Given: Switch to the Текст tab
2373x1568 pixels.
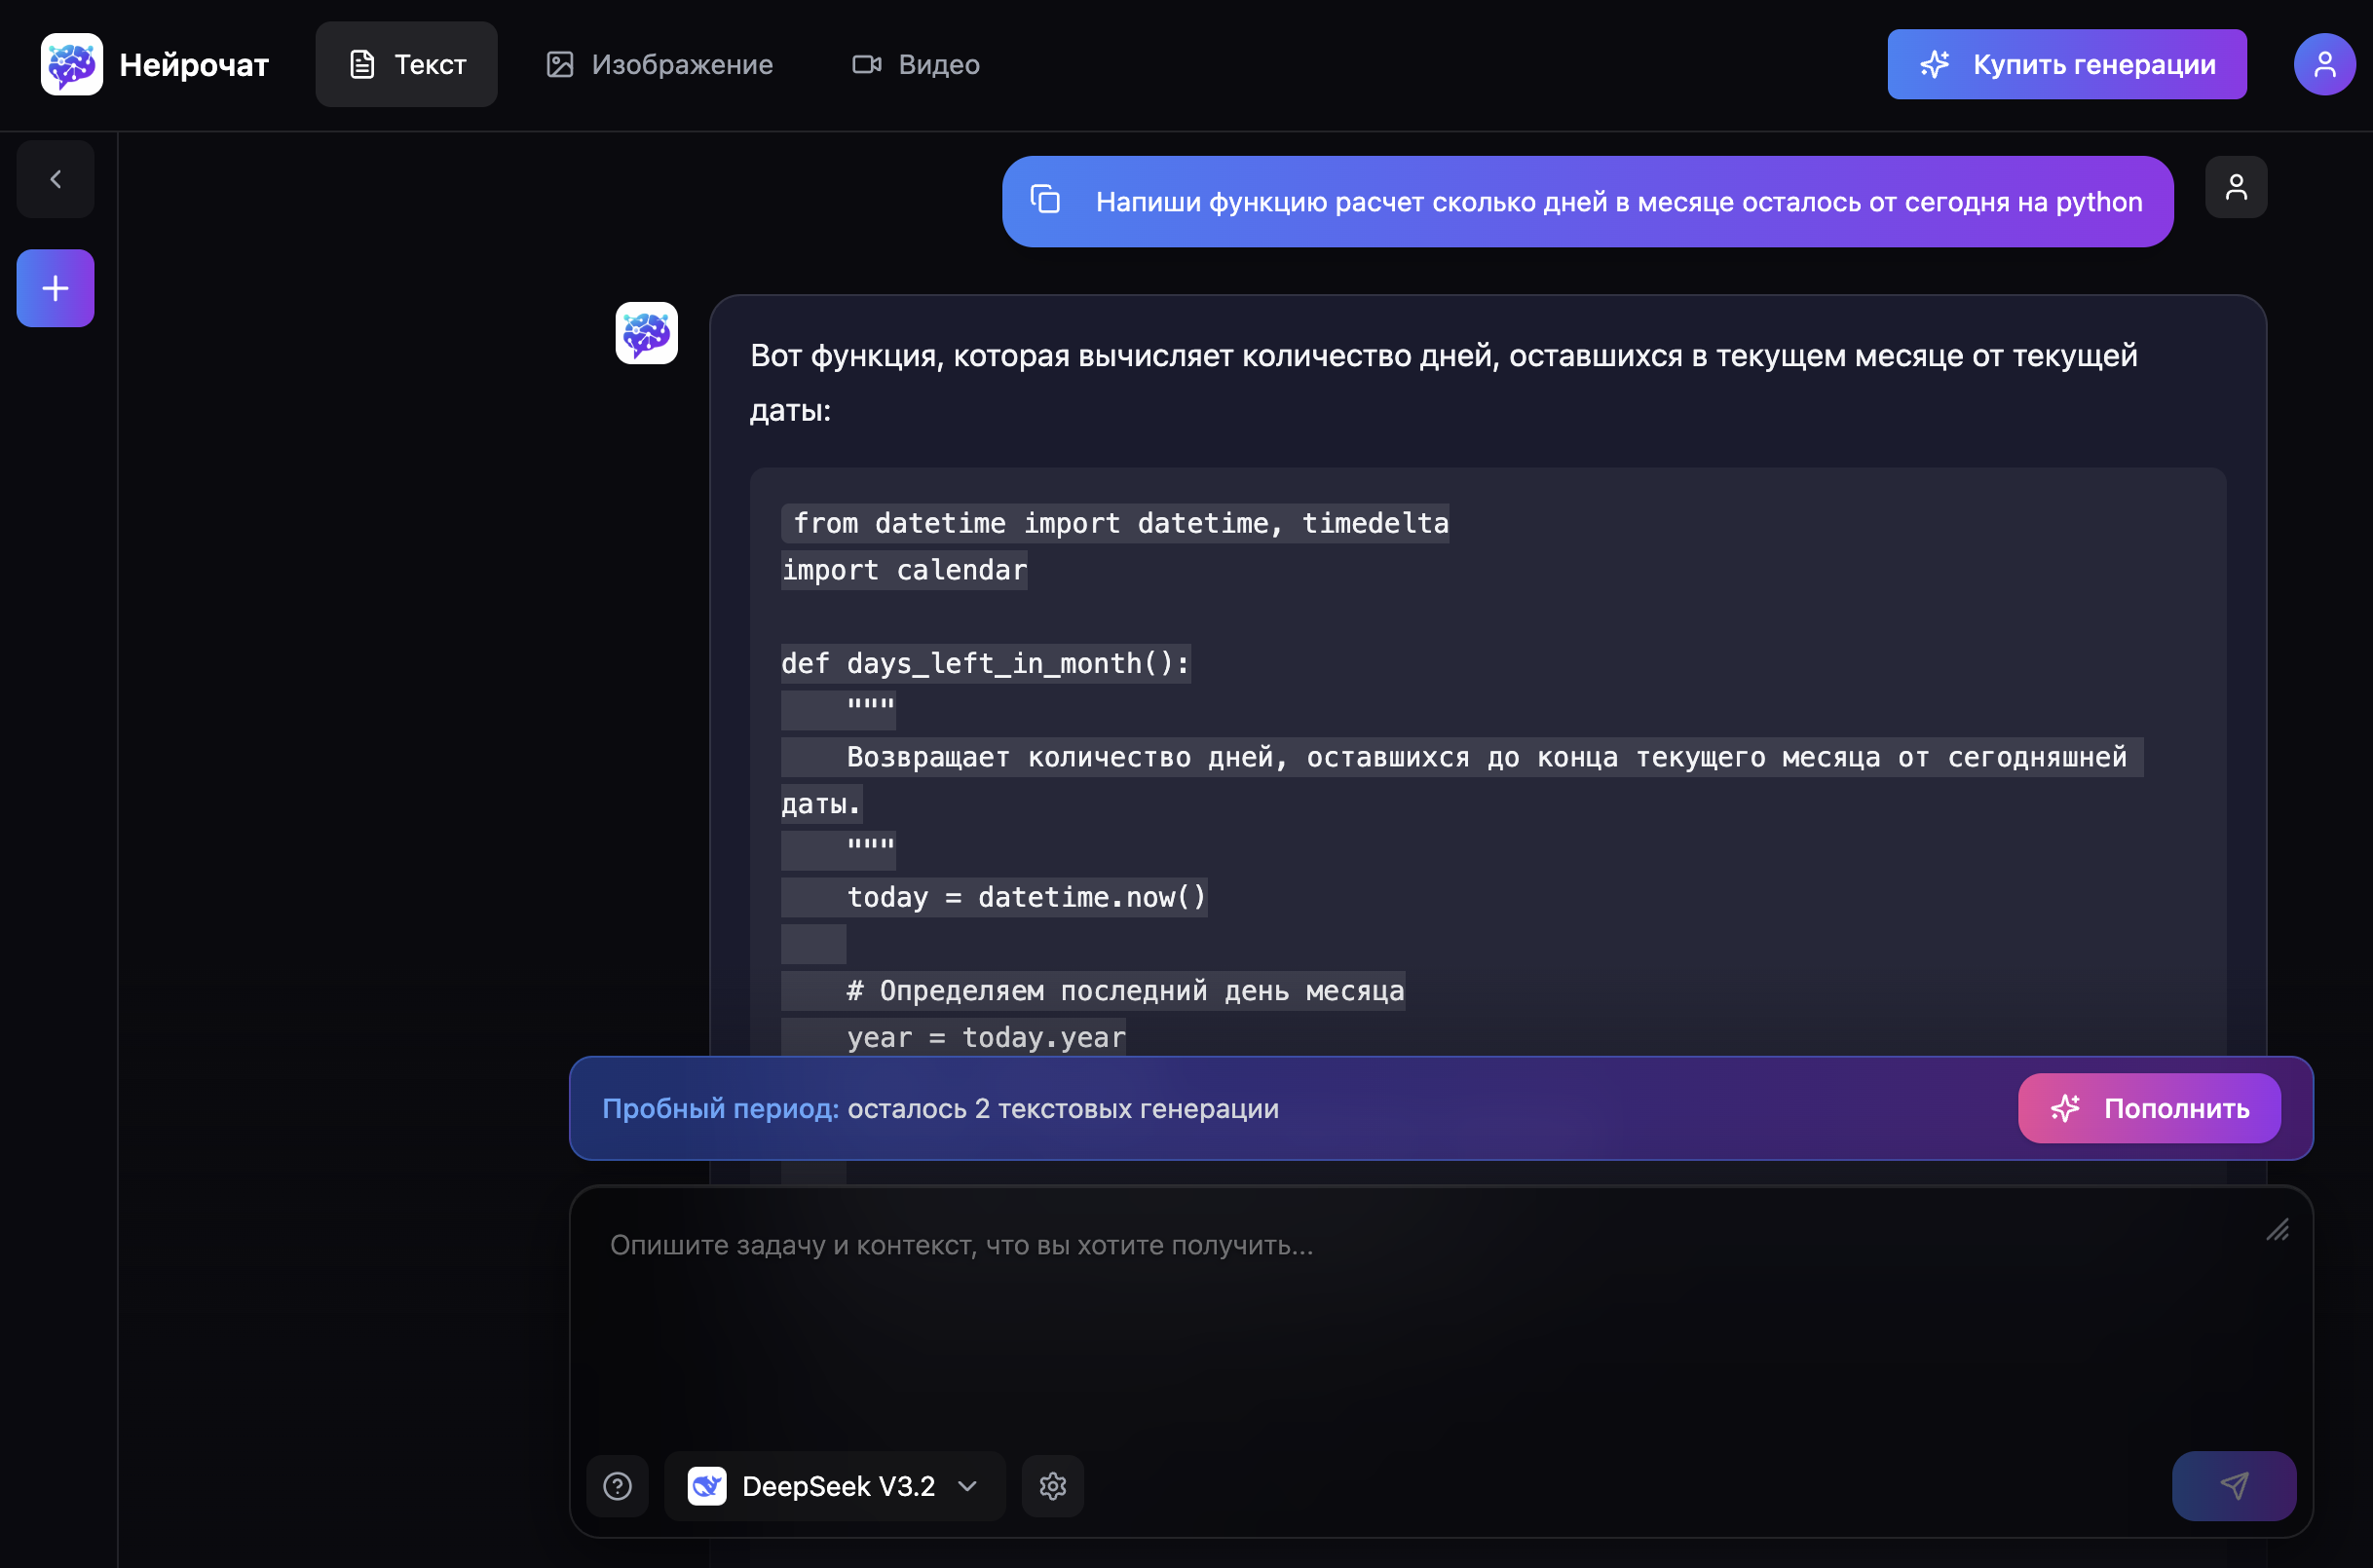Looking at the screenshot, I should point(406,64).
